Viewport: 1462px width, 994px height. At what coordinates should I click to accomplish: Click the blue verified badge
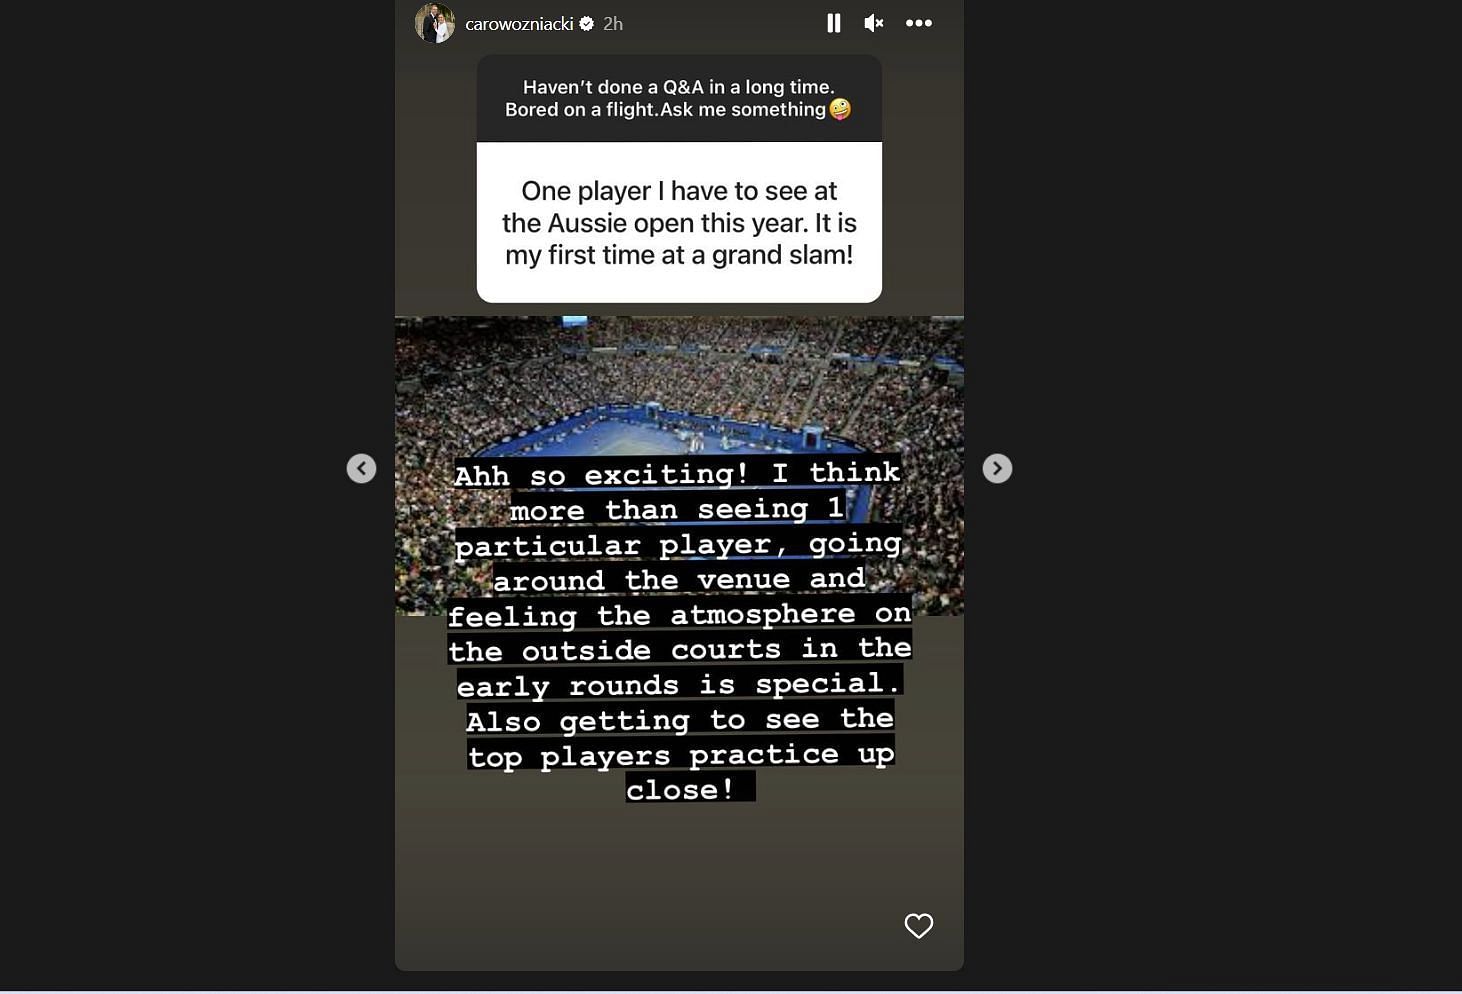point(587,23)
